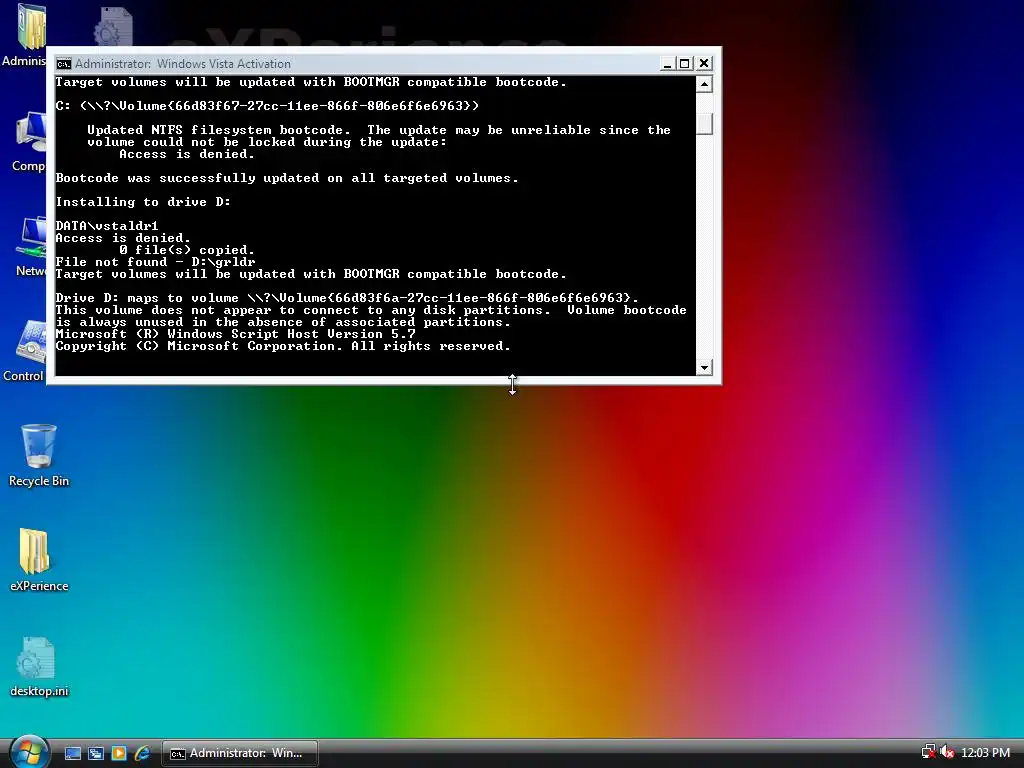The height and width of the screenshot is (768, 1024).
Task: Select Administrator: Win... taskbar button
Action: 240,753
